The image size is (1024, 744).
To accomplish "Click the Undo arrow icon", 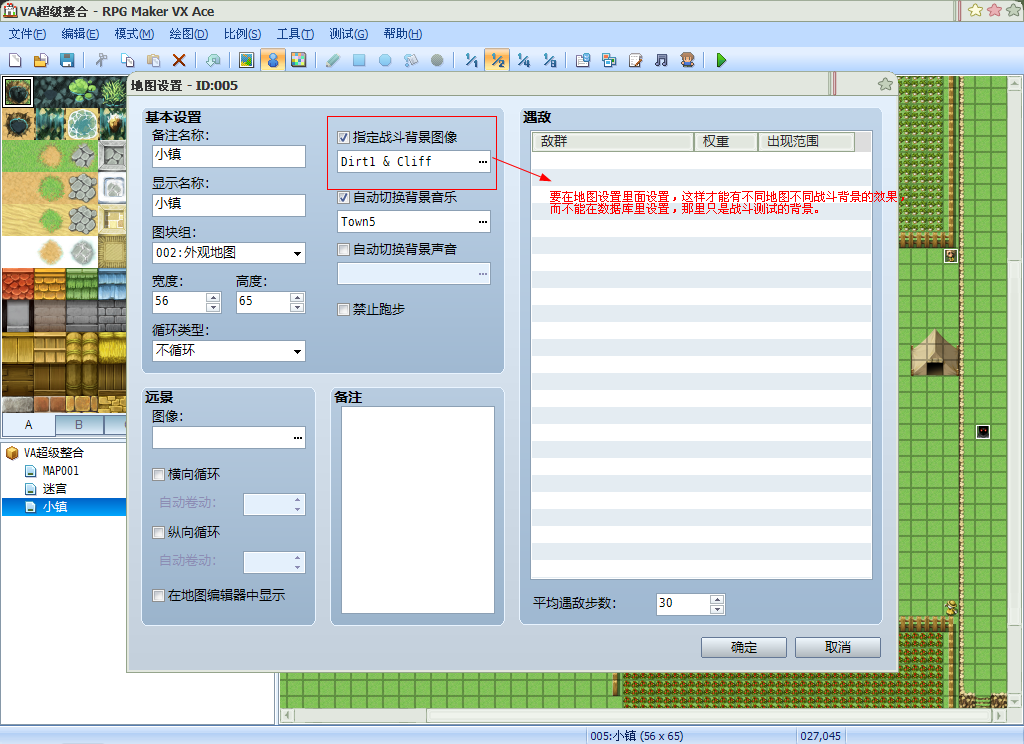I will point(213,60).
